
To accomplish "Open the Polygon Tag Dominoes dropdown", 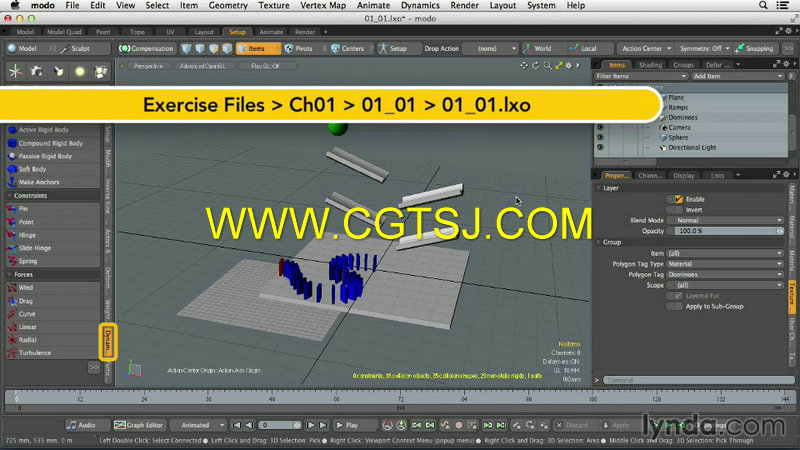I will point(725,274).
